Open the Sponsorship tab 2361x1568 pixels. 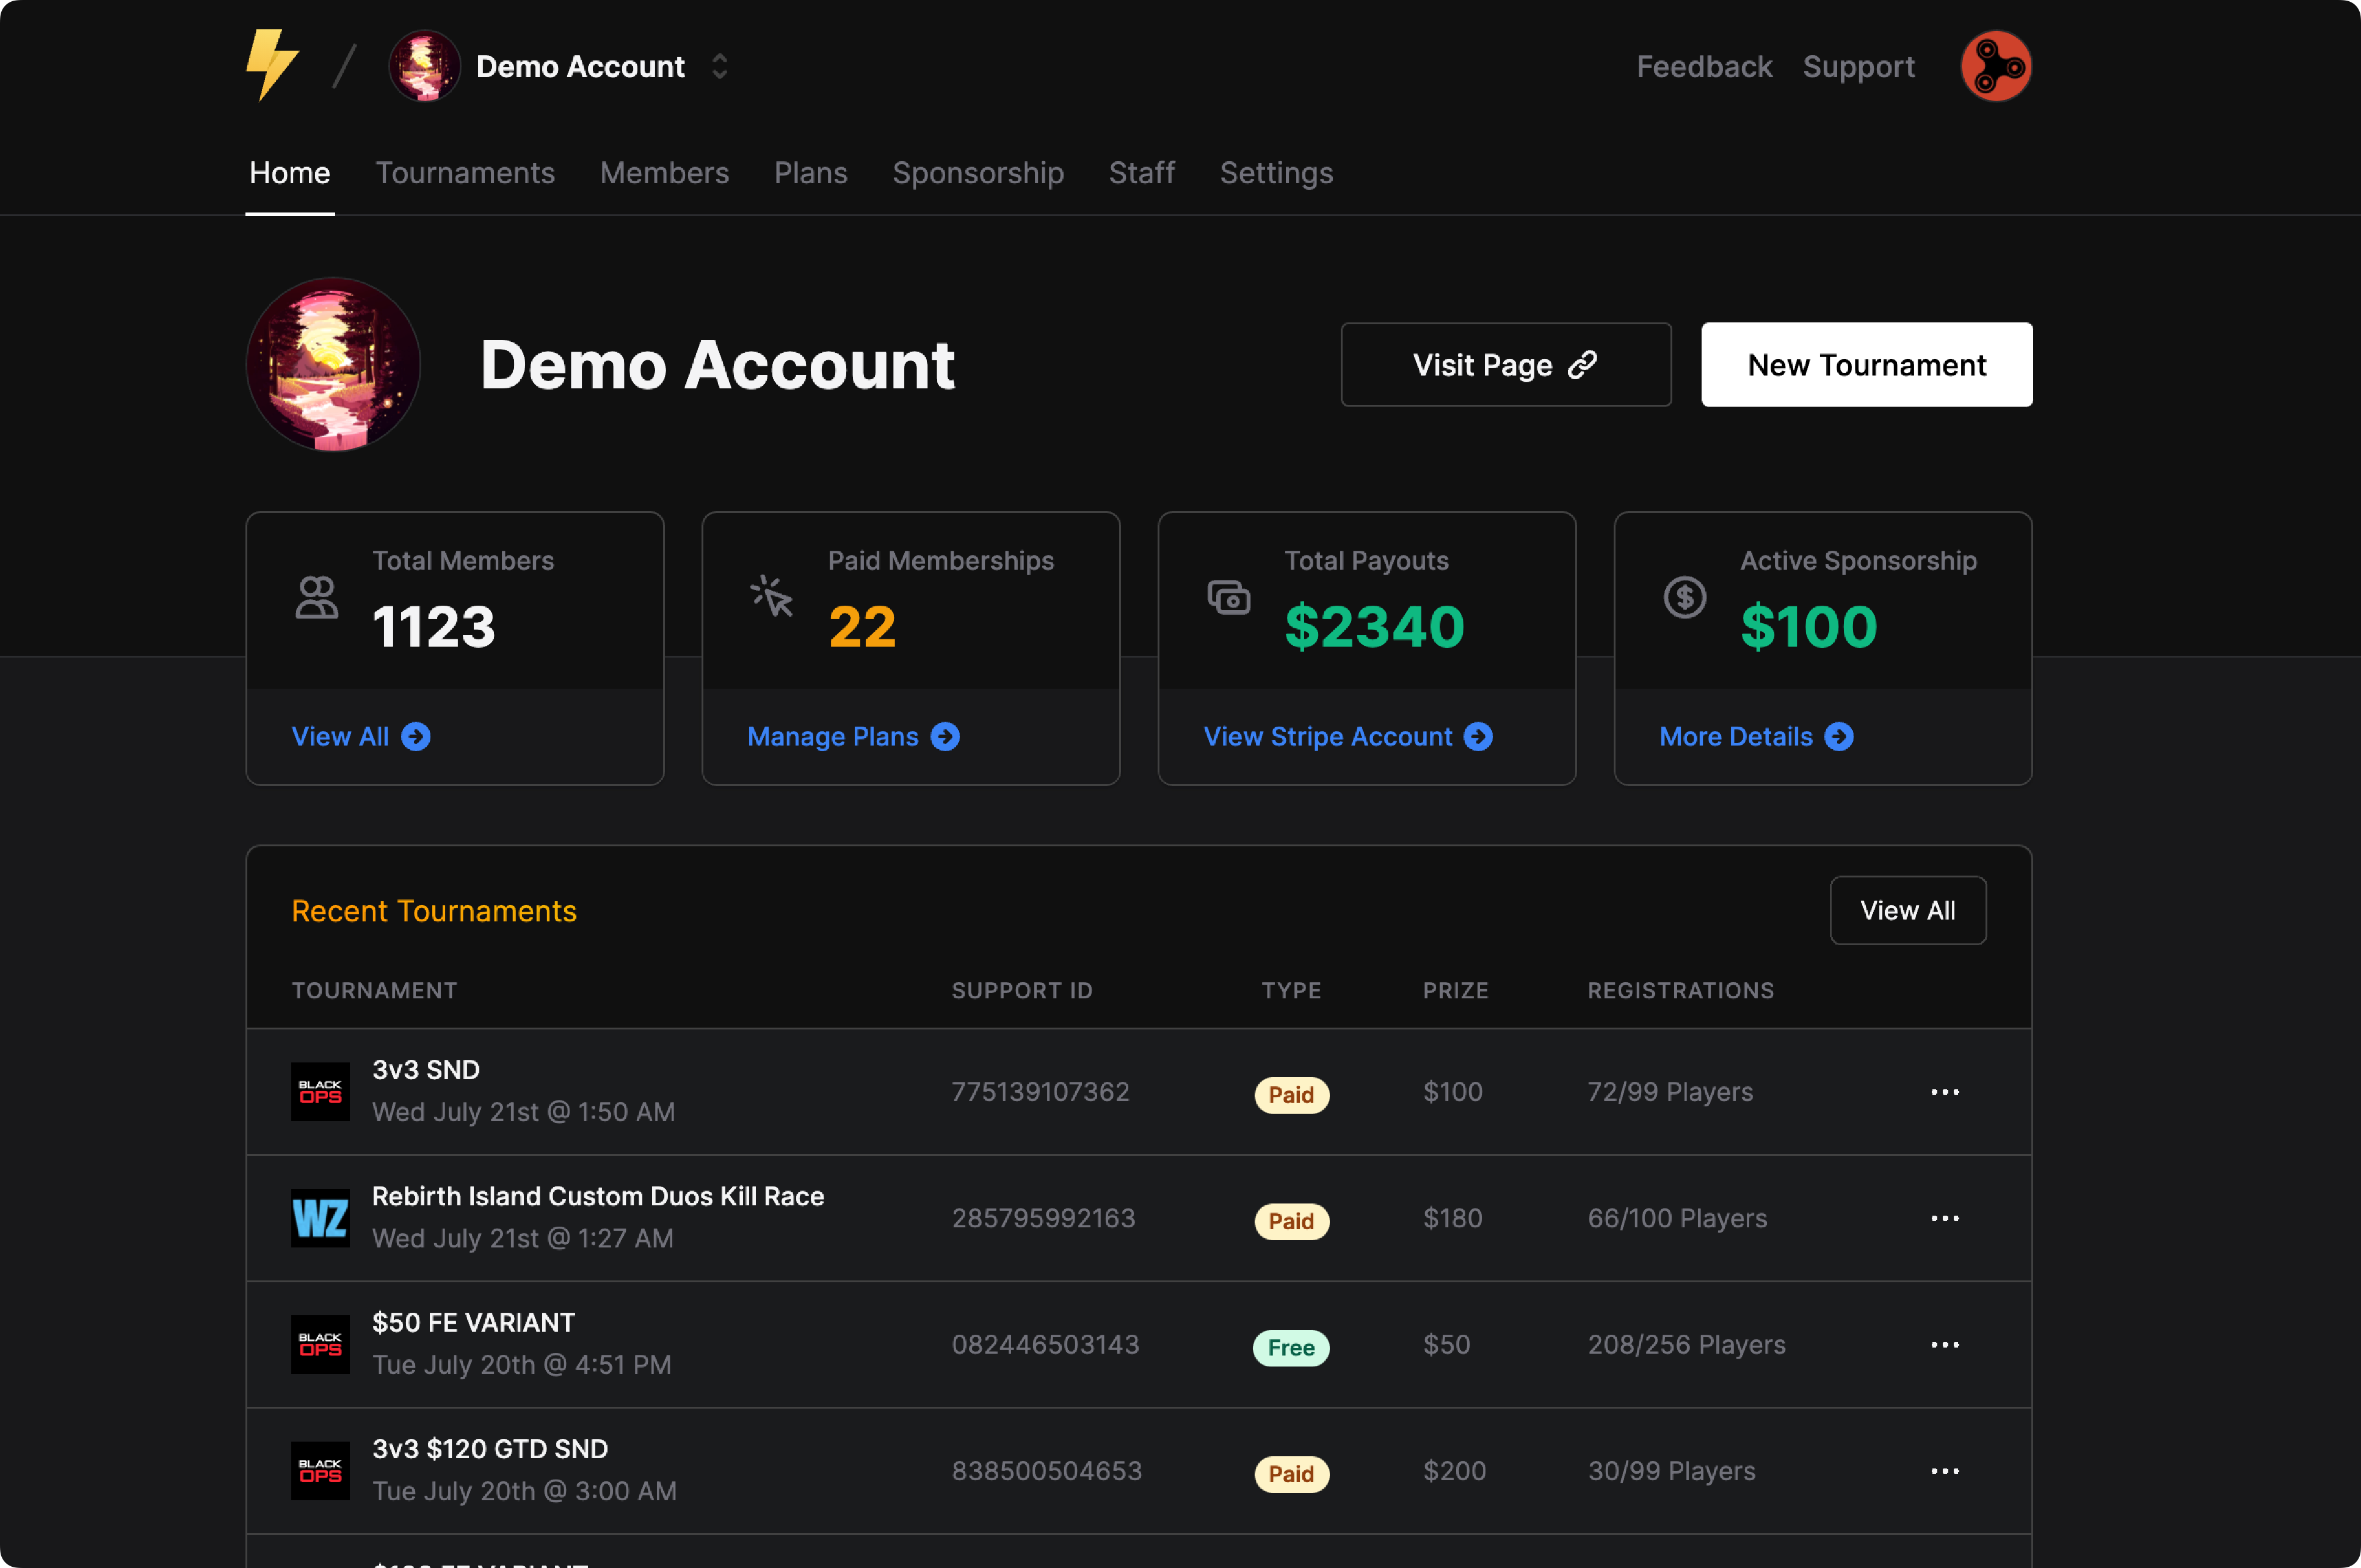(977, 173)
